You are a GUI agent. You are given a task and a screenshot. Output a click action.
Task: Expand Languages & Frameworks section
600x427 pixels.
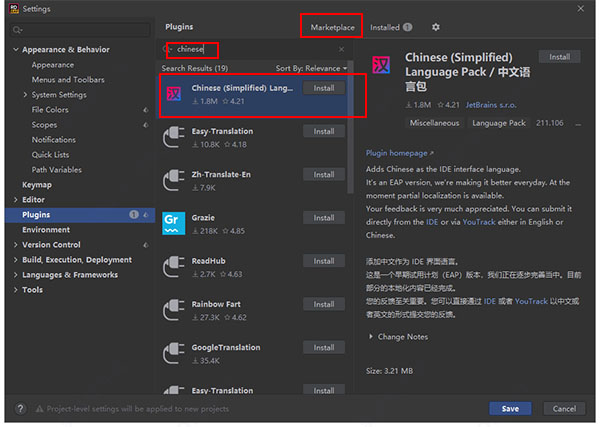(16, 275)
